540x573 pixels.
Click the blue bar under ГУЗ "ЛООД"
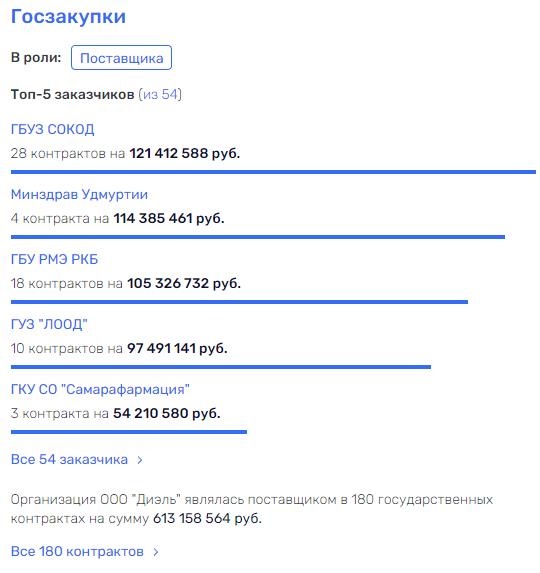[221, 367]
